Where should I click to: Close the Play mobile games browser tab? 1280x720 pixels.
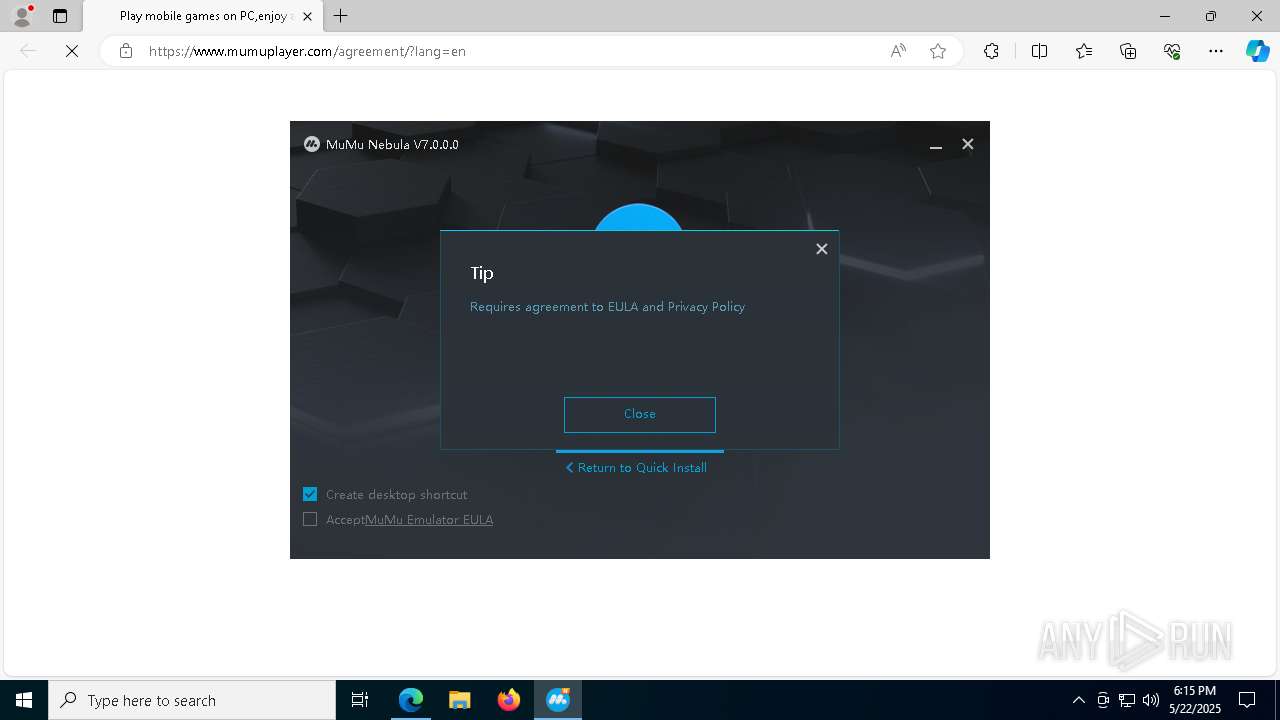pos(308,16)
